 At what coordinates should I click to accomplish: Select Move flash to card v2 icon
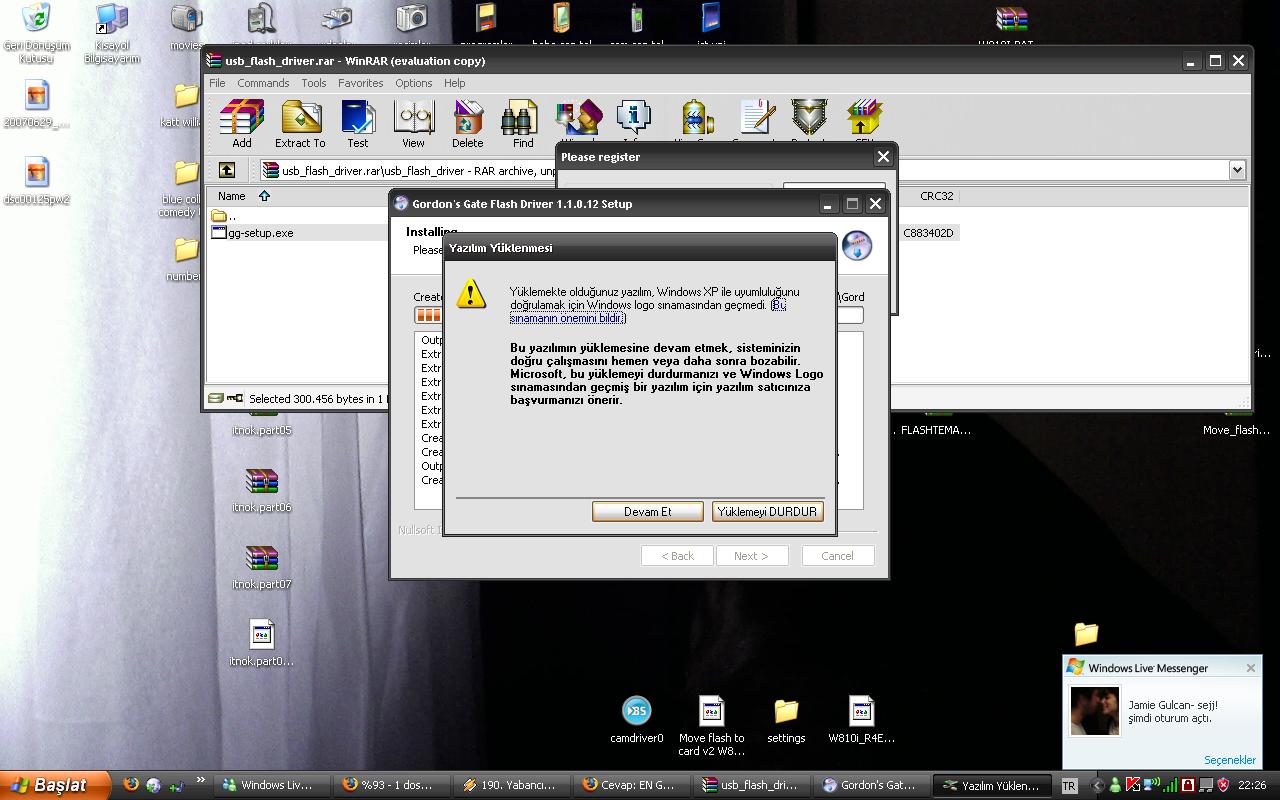[711, 726]
